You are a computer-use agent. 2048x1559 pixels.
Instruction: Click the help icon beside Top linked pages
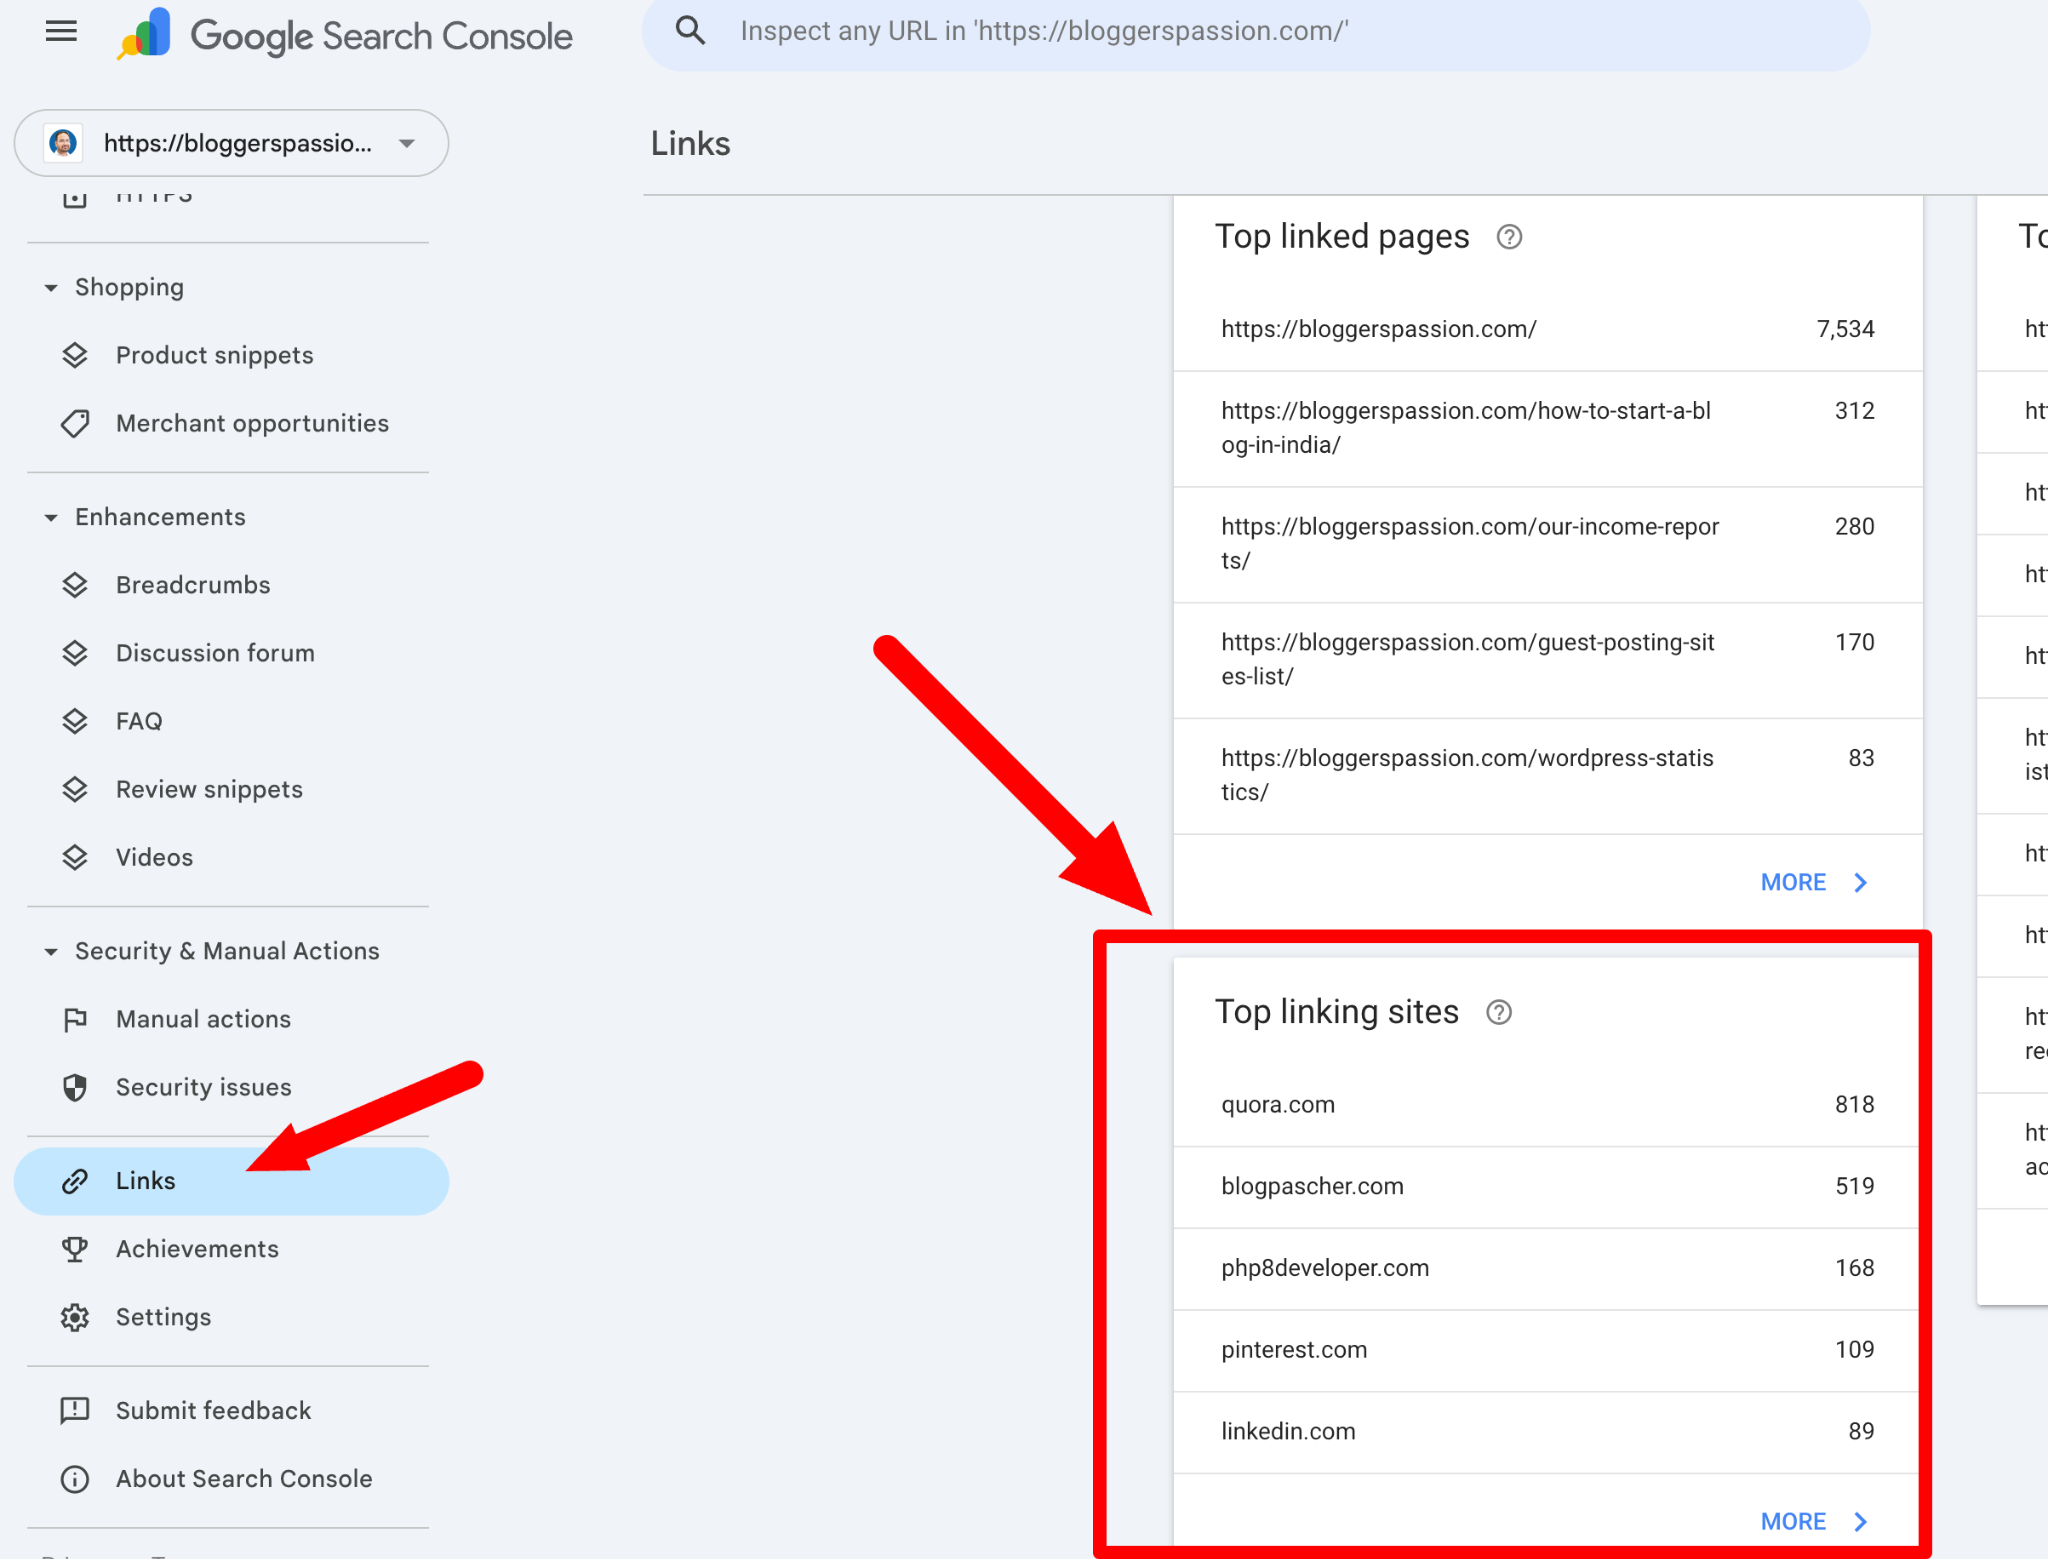click(x=1509, y=237)
